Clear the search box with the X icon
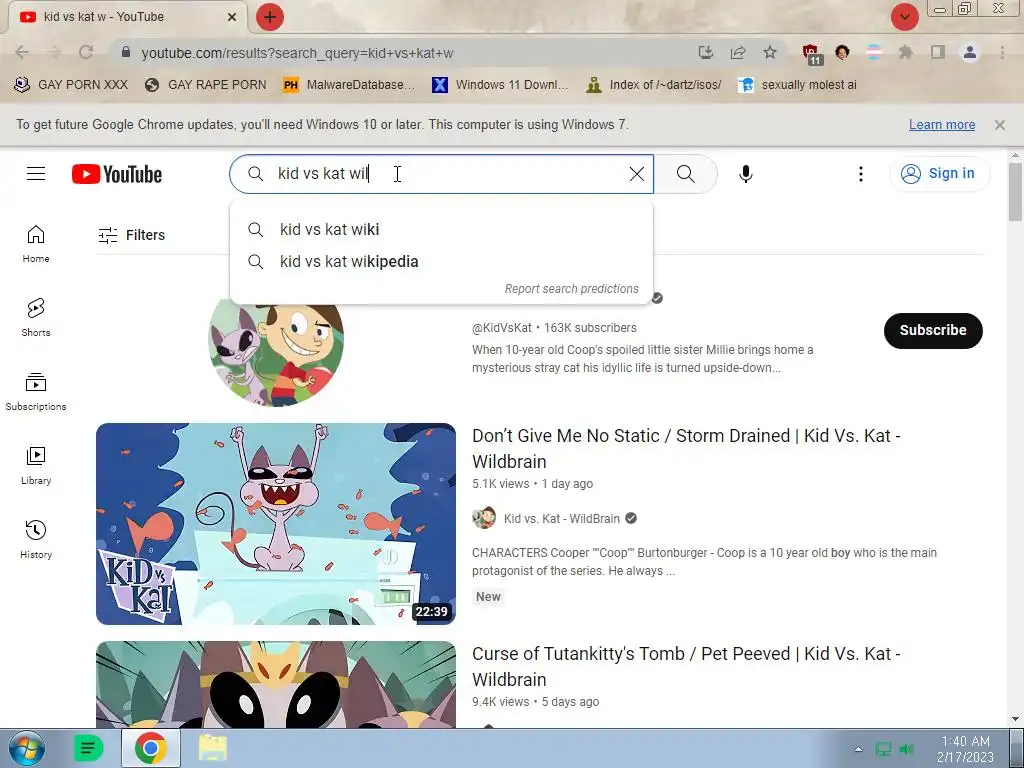The height and width of the screenshot is (768, 1024). click(637, 174)
